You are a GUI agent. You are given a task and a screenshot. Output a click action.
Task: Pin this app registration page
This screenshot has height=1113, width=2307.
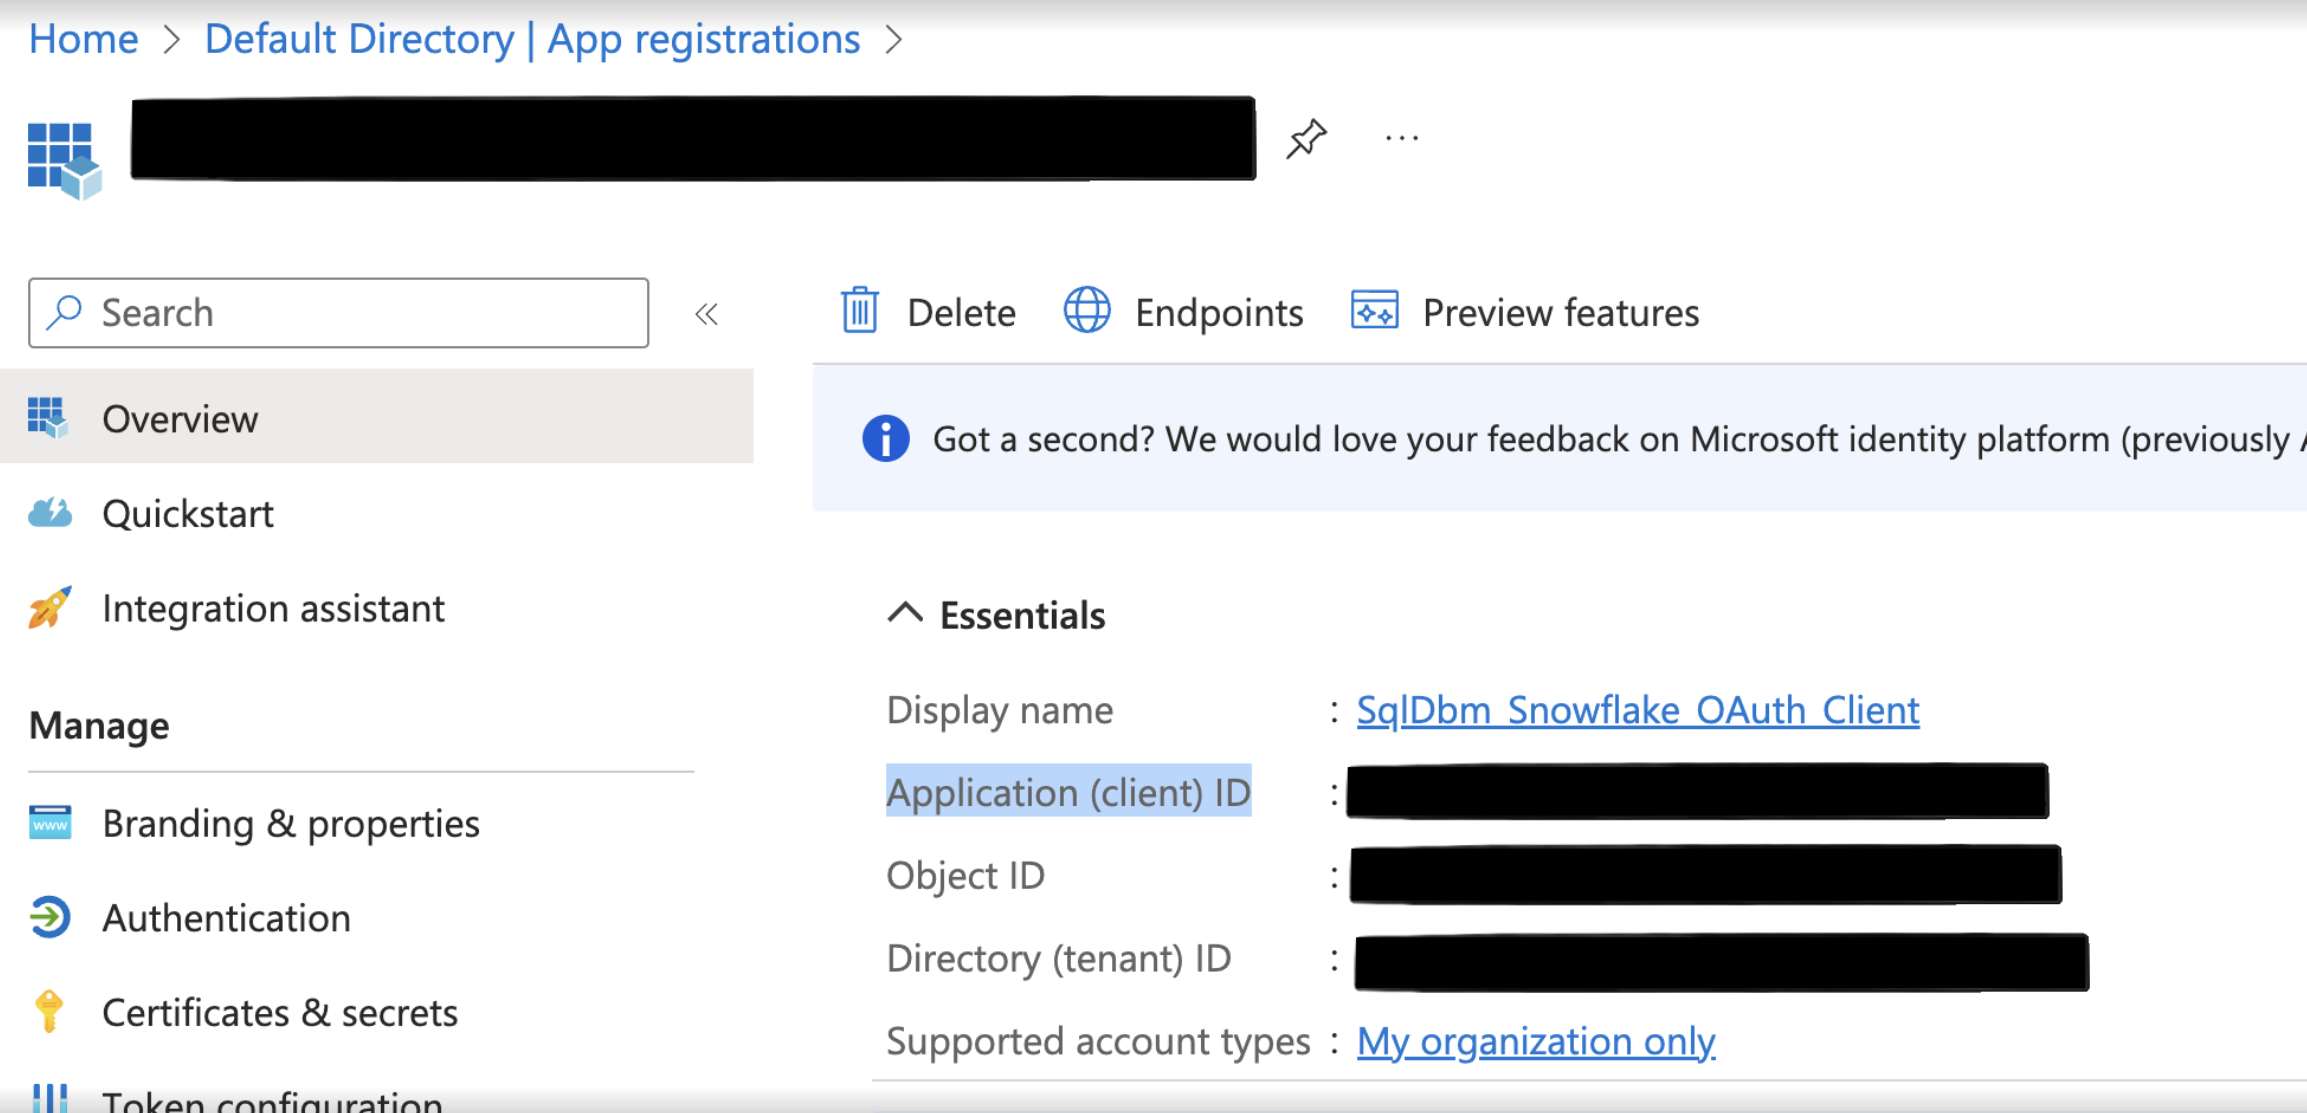tap(1305, 137)
